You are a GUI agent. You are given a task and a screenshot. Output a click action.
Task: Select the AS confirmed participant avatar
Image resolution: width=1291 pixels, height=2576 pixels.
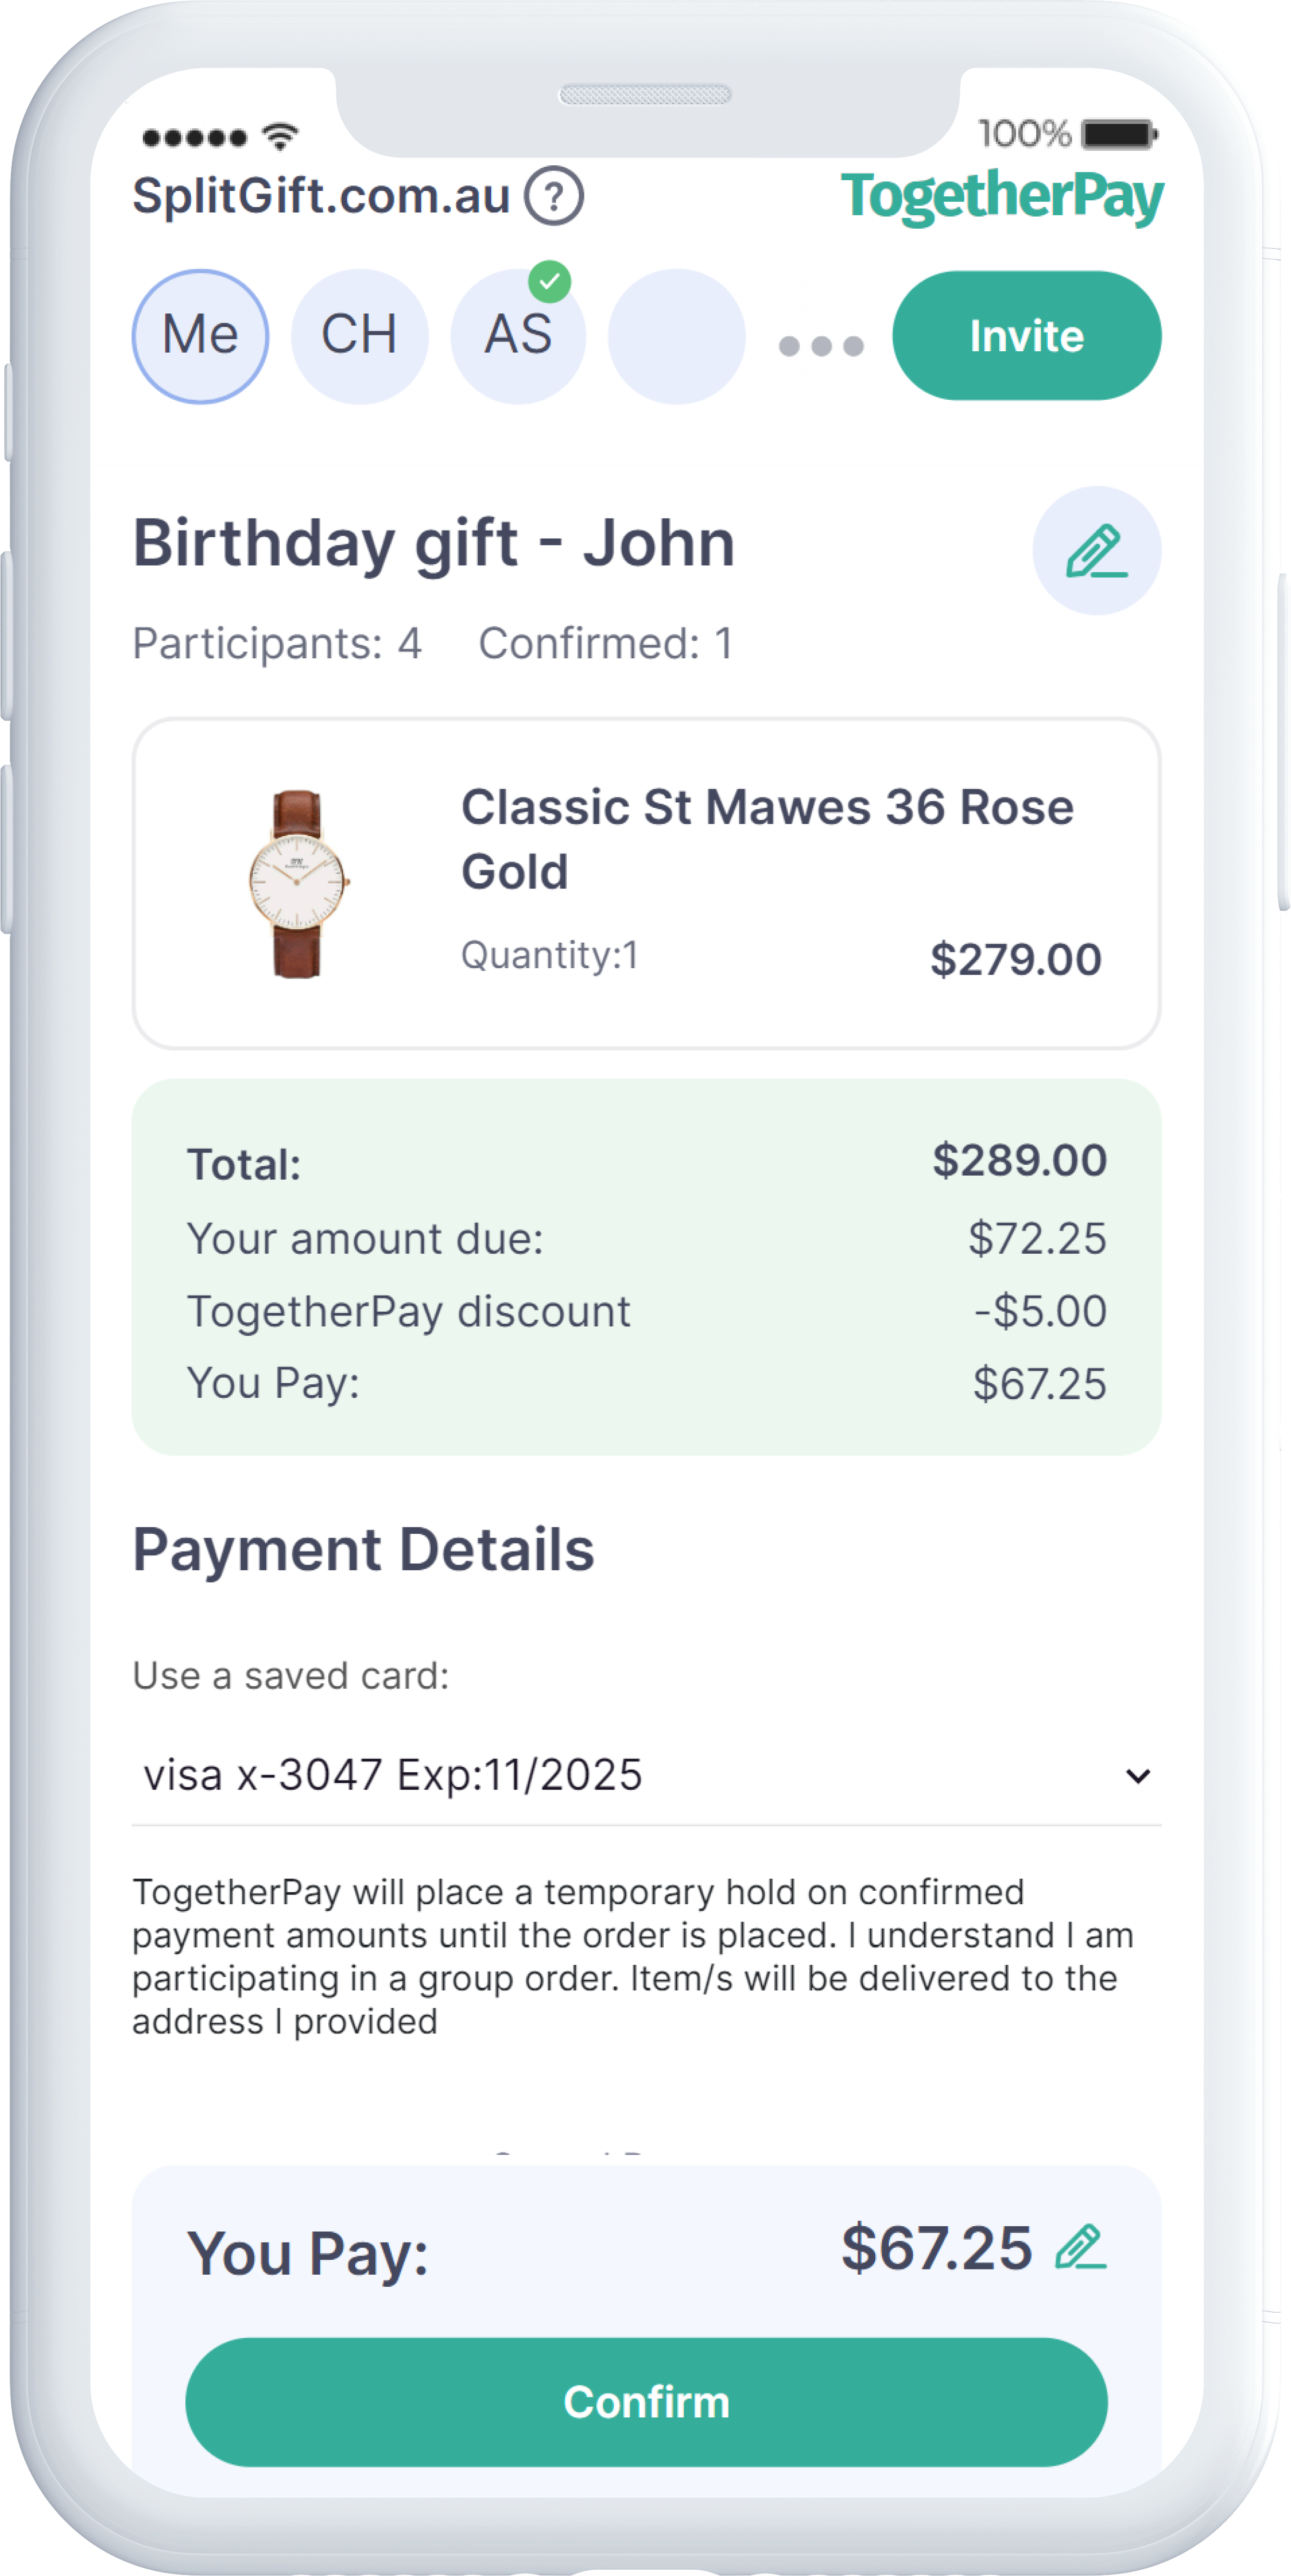click(x=518, y=336)
